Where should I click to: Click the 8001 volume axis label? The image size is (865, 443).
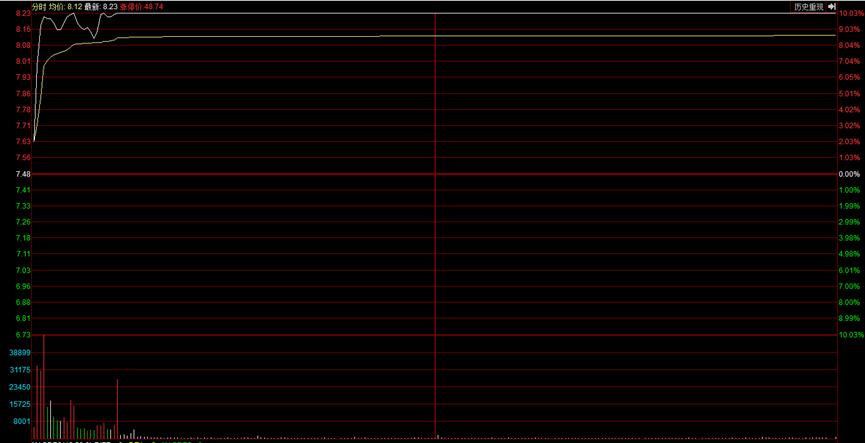22,421
